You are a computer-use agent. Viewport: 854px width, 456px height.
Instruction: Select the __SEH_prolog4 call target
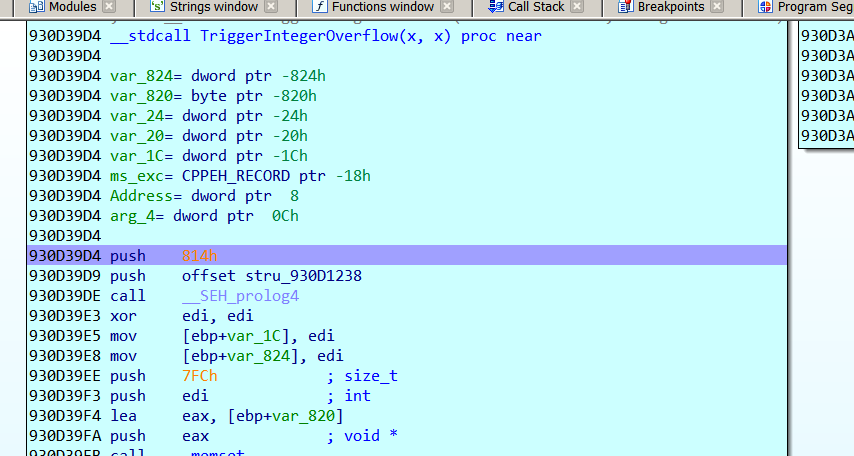point(240,296)
